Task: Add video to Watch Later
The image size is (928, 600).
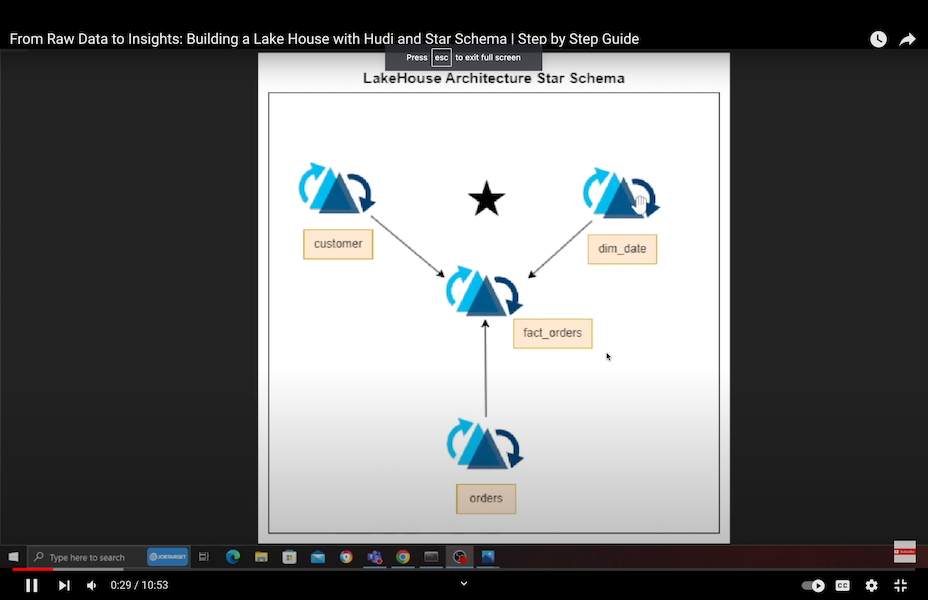Action: [x=878, y=39]
